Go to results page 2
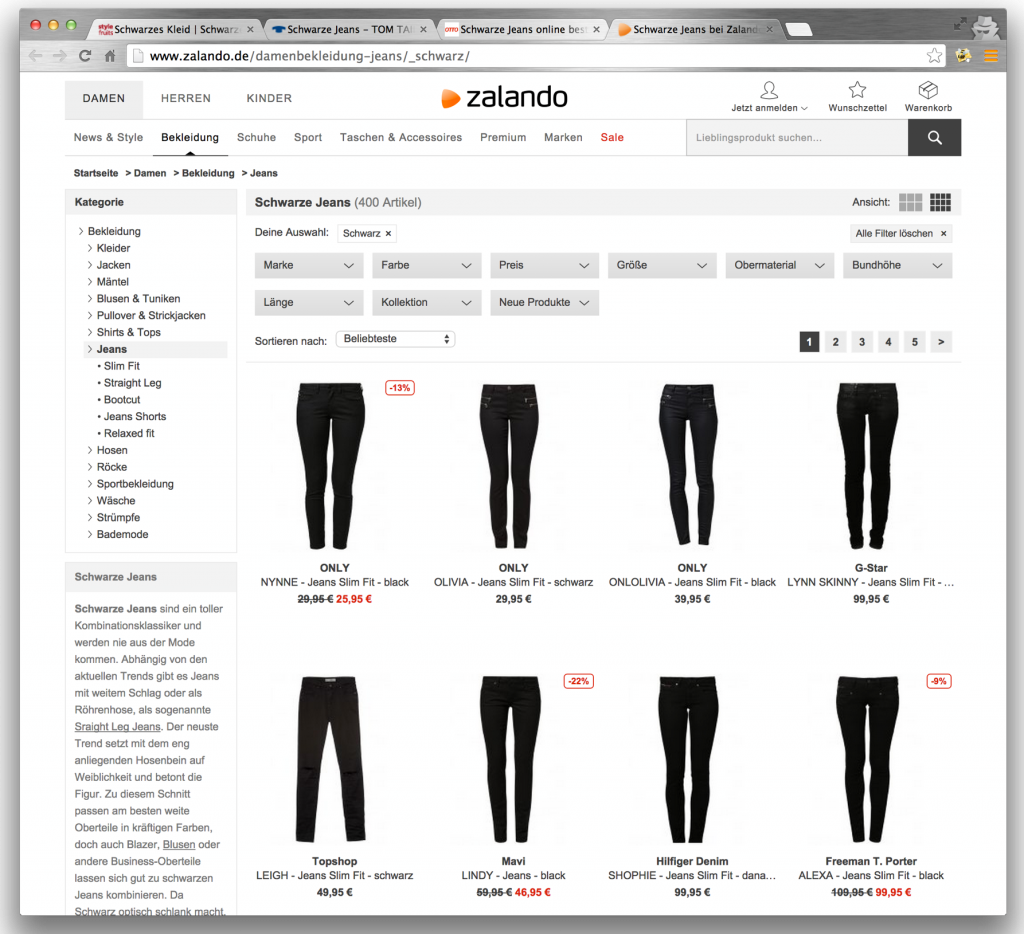The image size is (1024, 934). 835,342
